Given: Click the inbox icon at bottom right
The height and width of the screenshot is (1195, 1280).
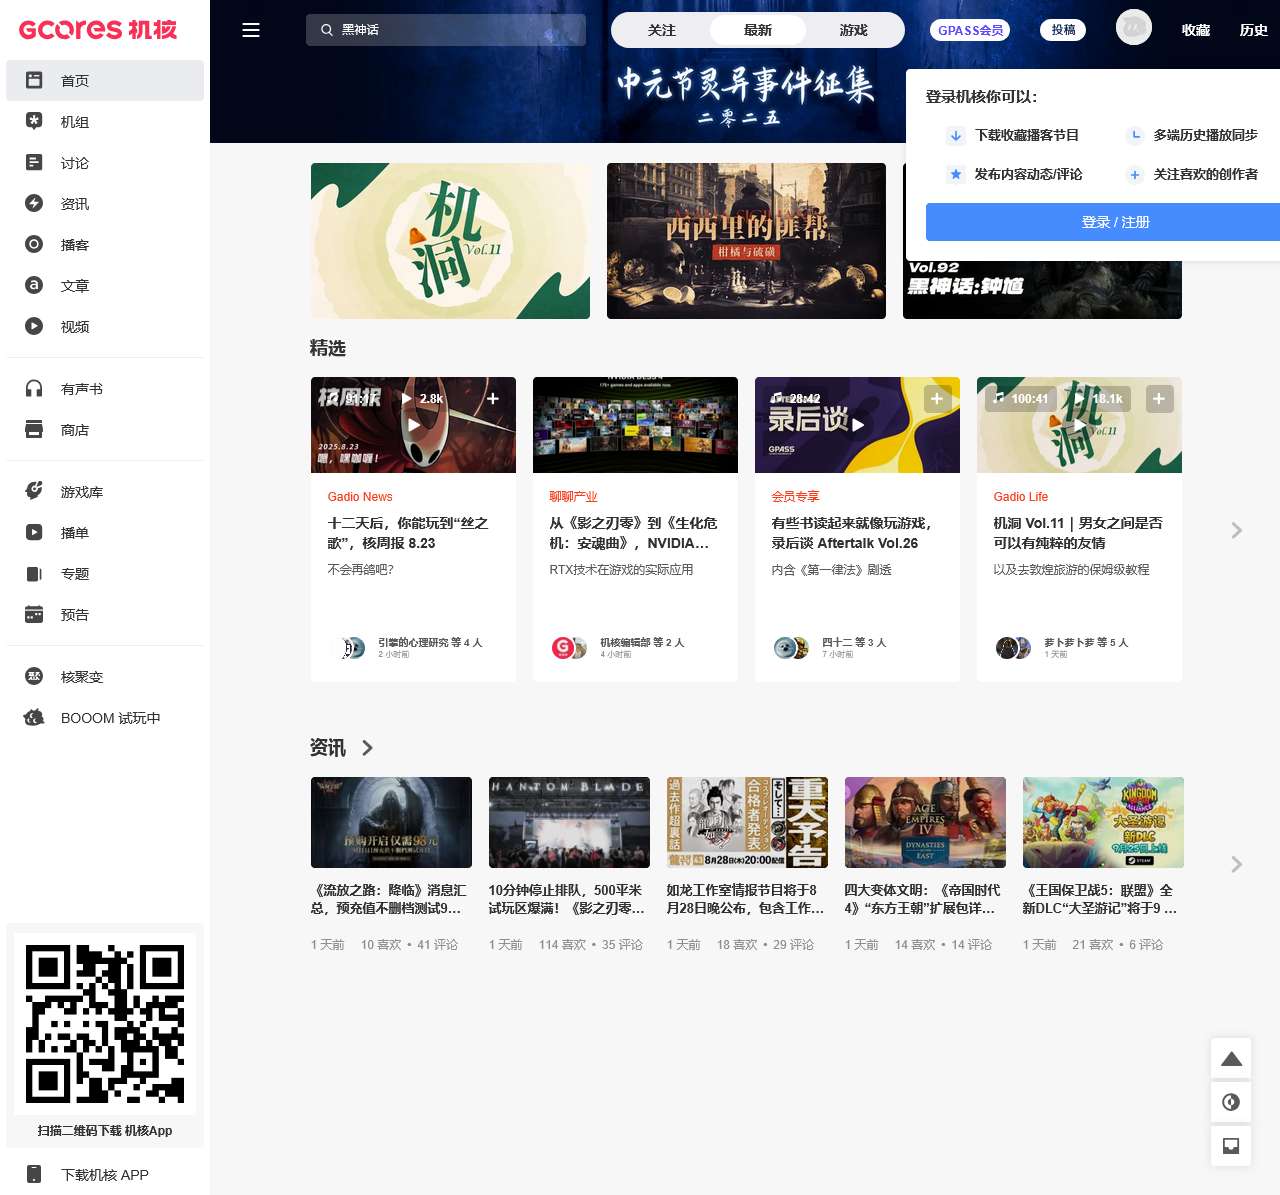Looking at the screenshot, I should click(x=1231, y=1146).
